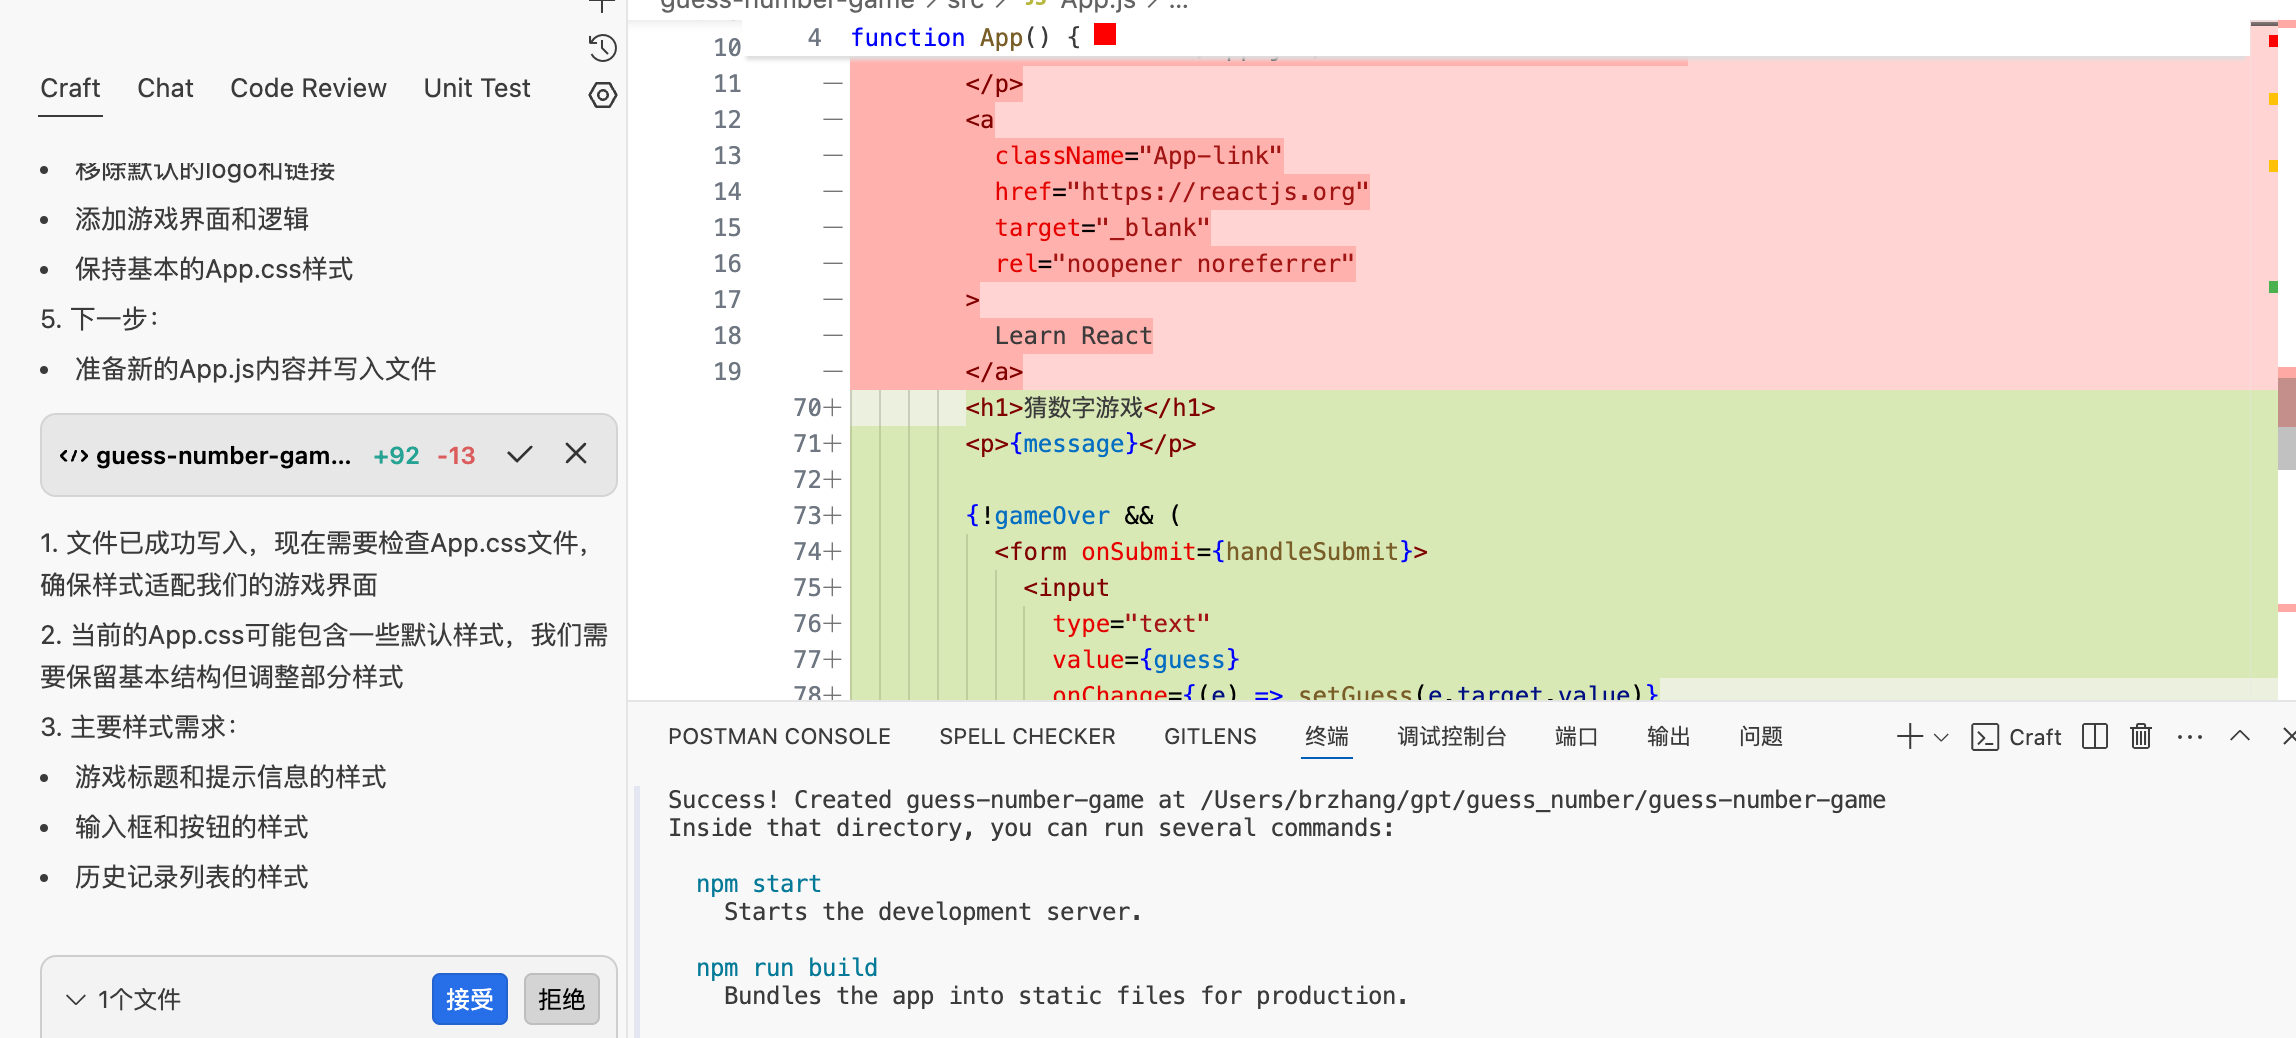2296x1038 pixels.
Task: Create a new terminal with plus icon
Action: coord(1909,737)
